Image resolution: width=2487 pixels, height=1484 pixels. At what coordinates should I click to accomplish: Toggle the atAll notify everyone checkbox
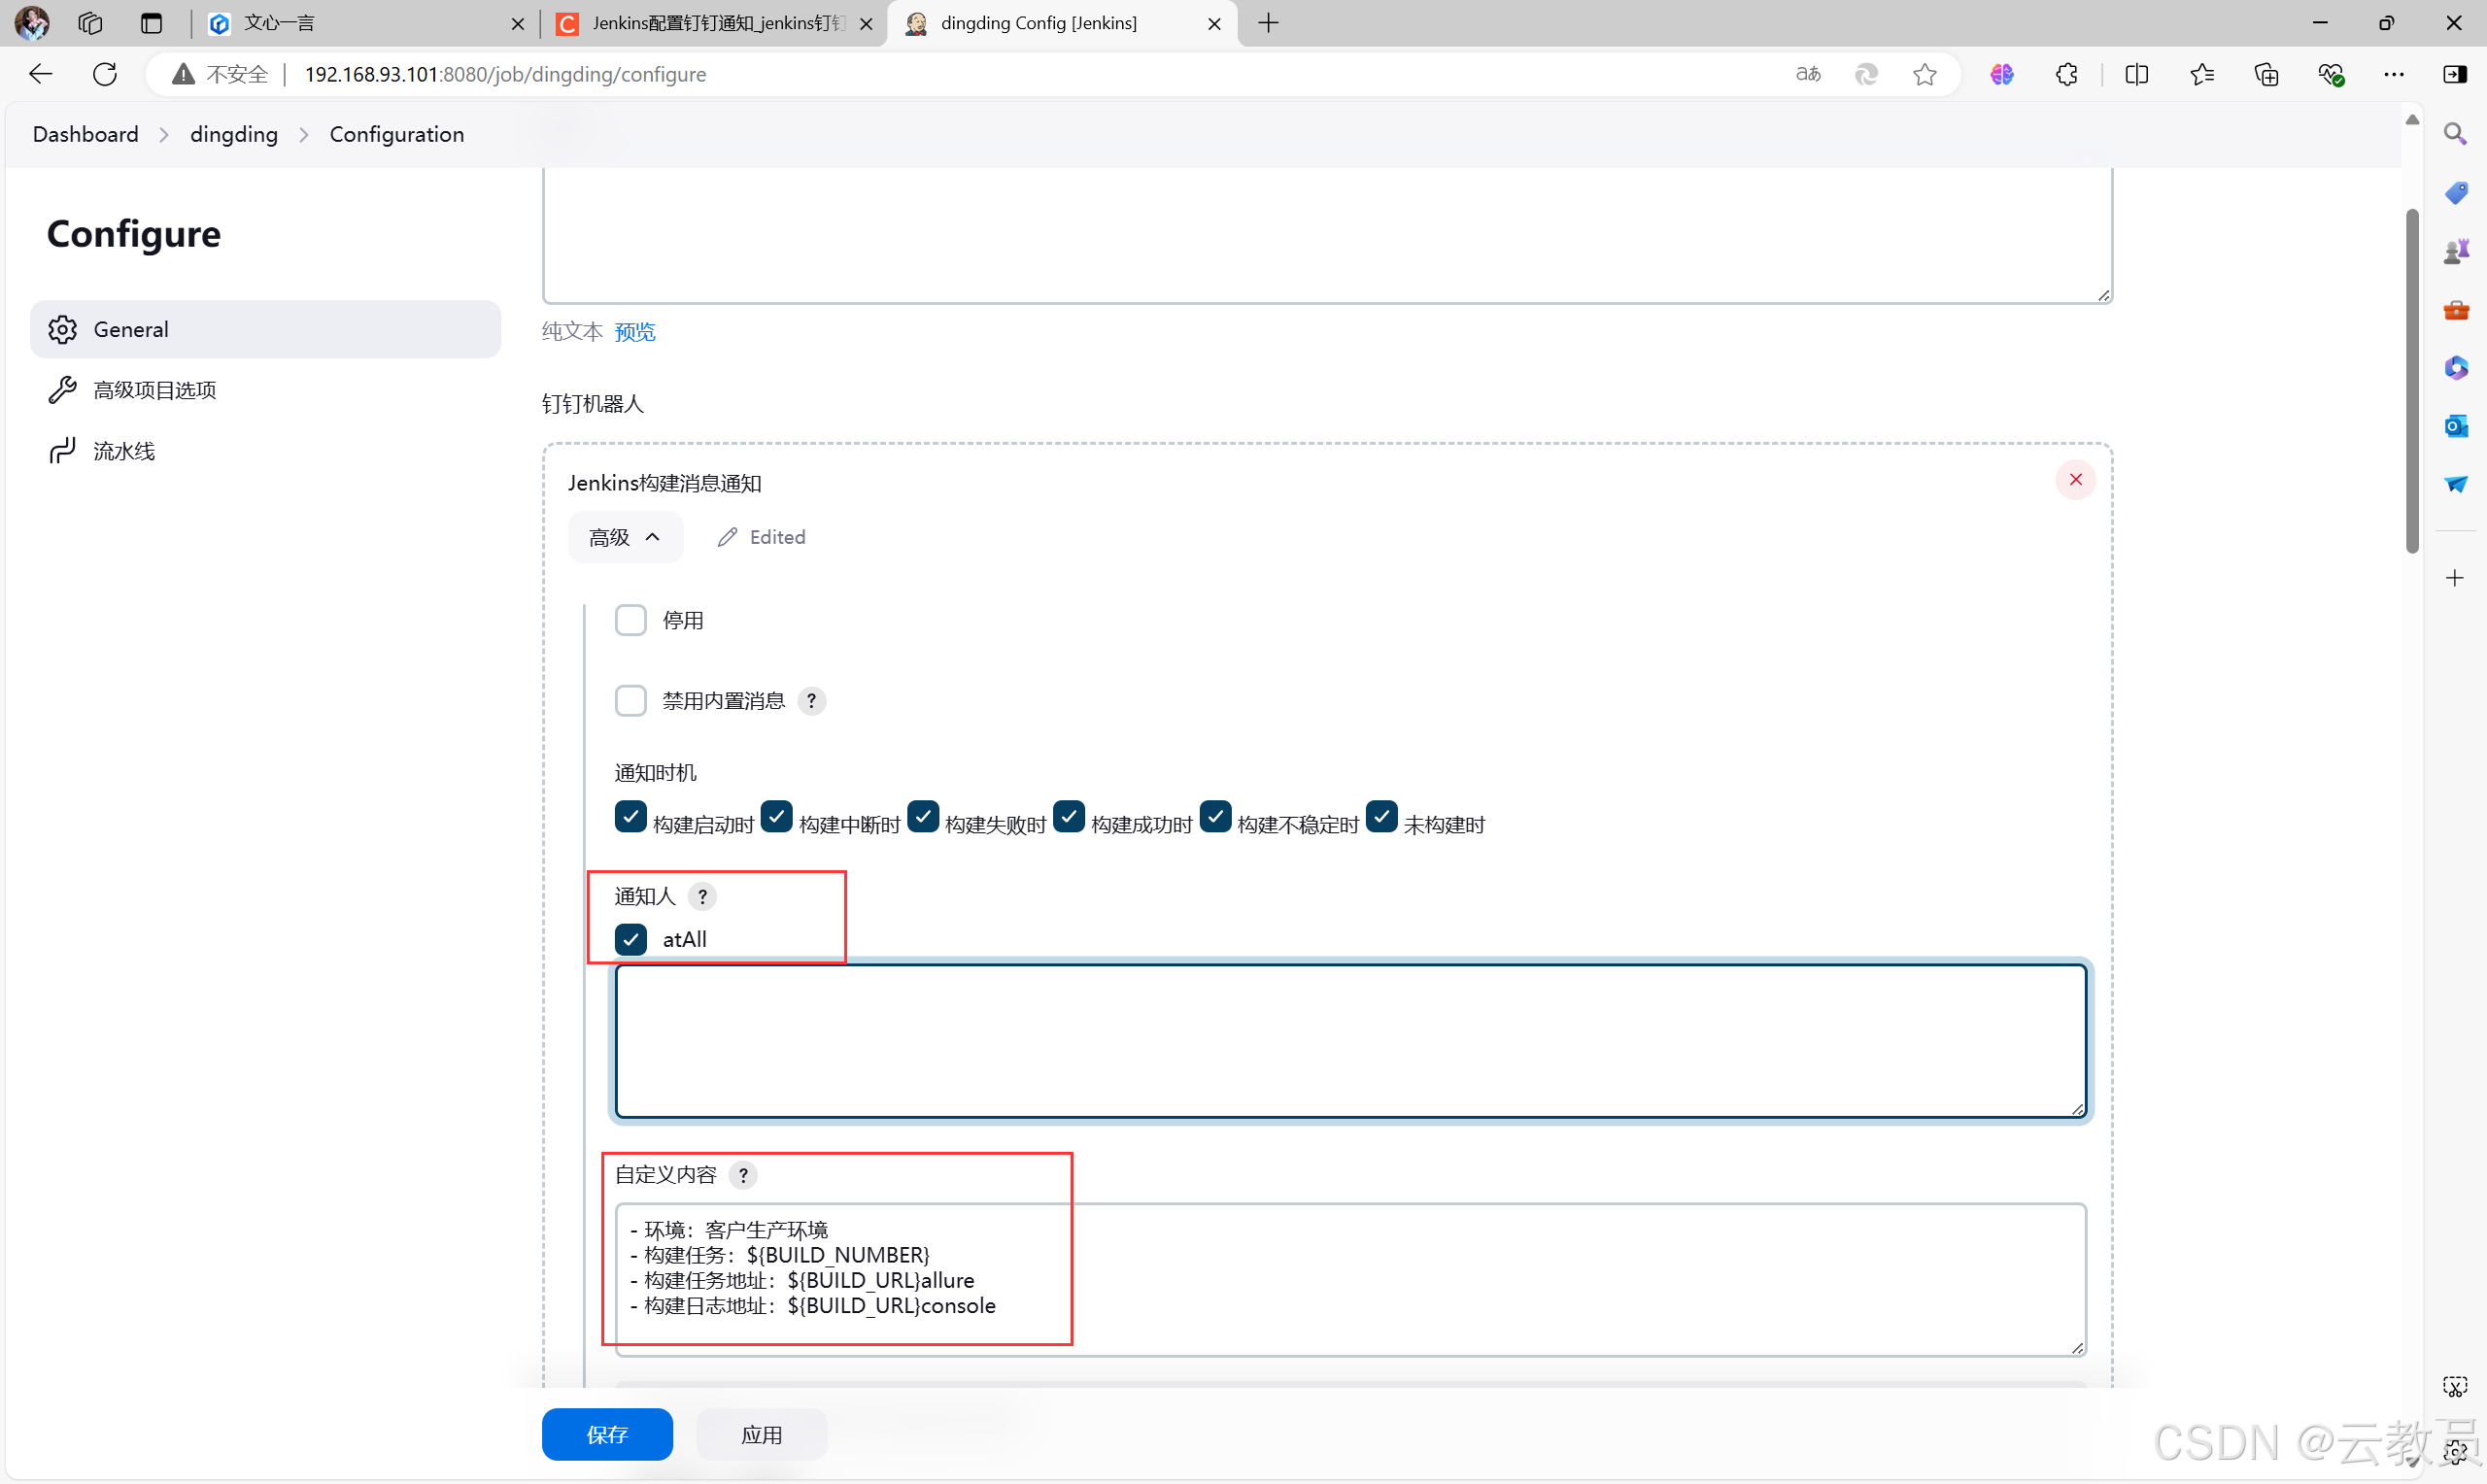click(632, 936)
